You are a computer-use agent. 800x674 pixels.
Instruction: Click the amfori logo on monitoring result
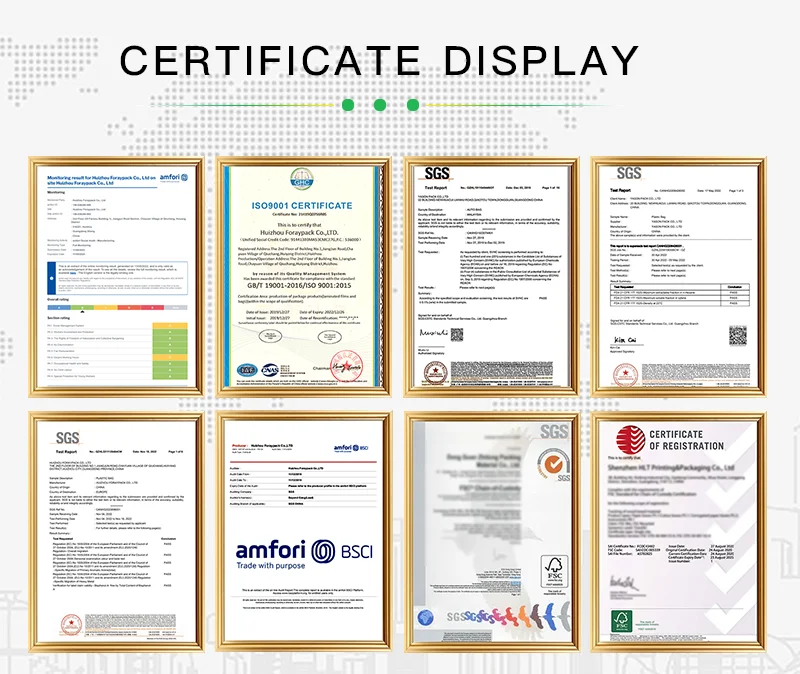(x=174, y=178)
